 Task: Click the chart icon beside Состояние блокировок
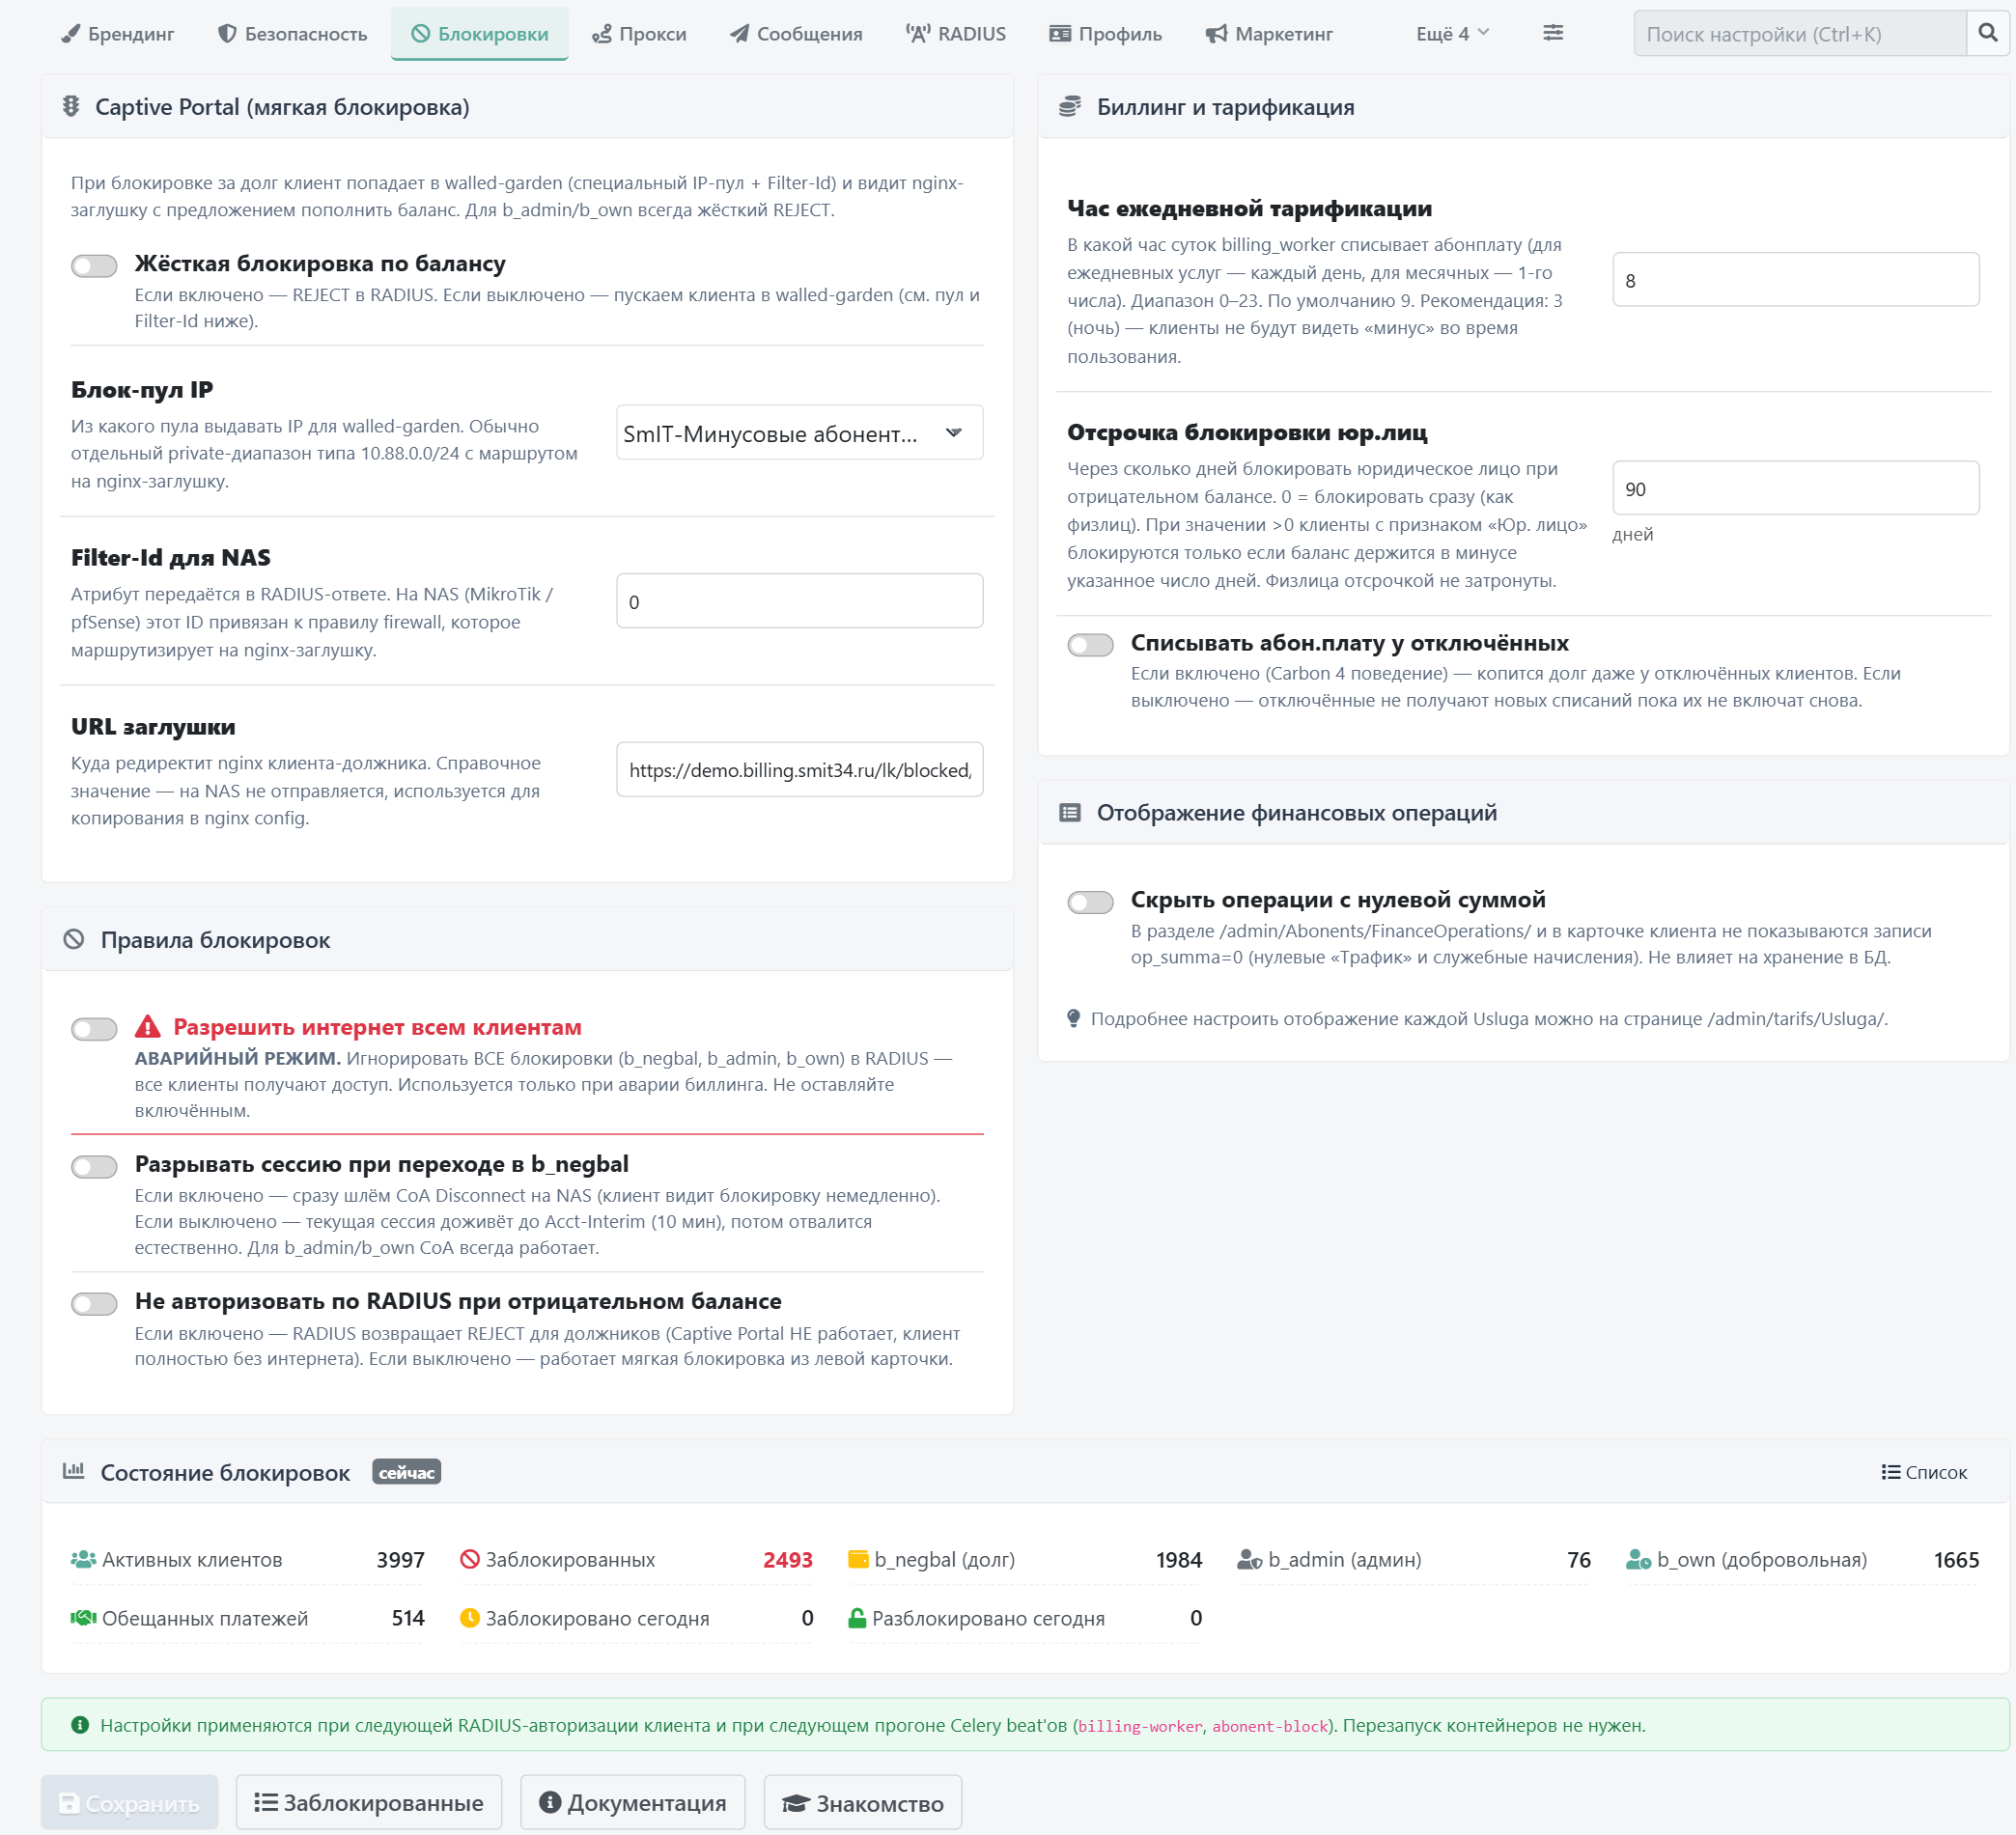(74, 1471)
